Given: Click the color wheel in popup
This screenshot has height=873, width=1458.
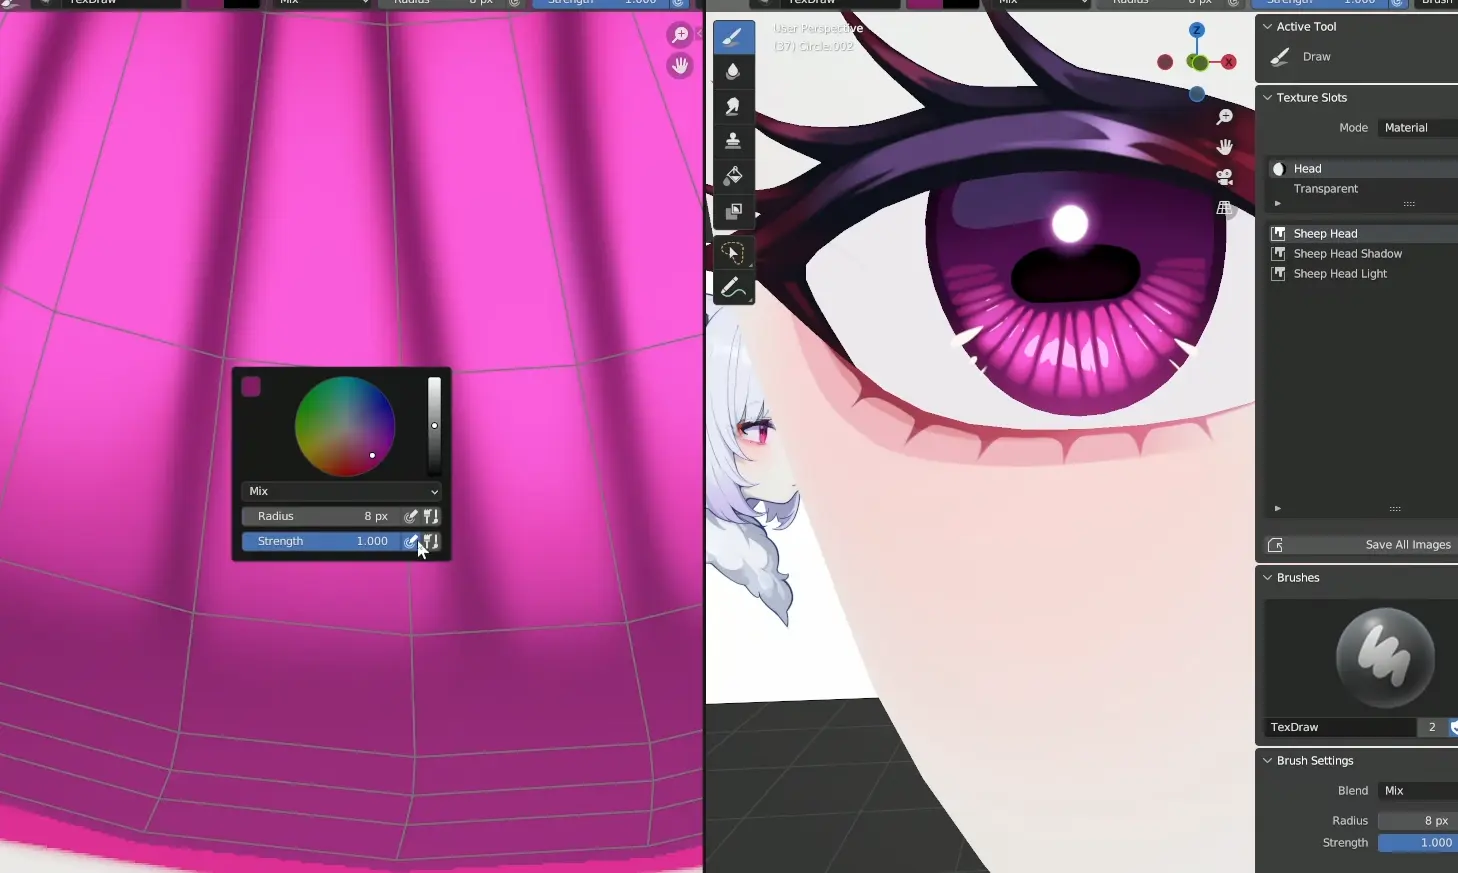Looking at the screenshot, I should pyautogui.click(x=344, y=426).
